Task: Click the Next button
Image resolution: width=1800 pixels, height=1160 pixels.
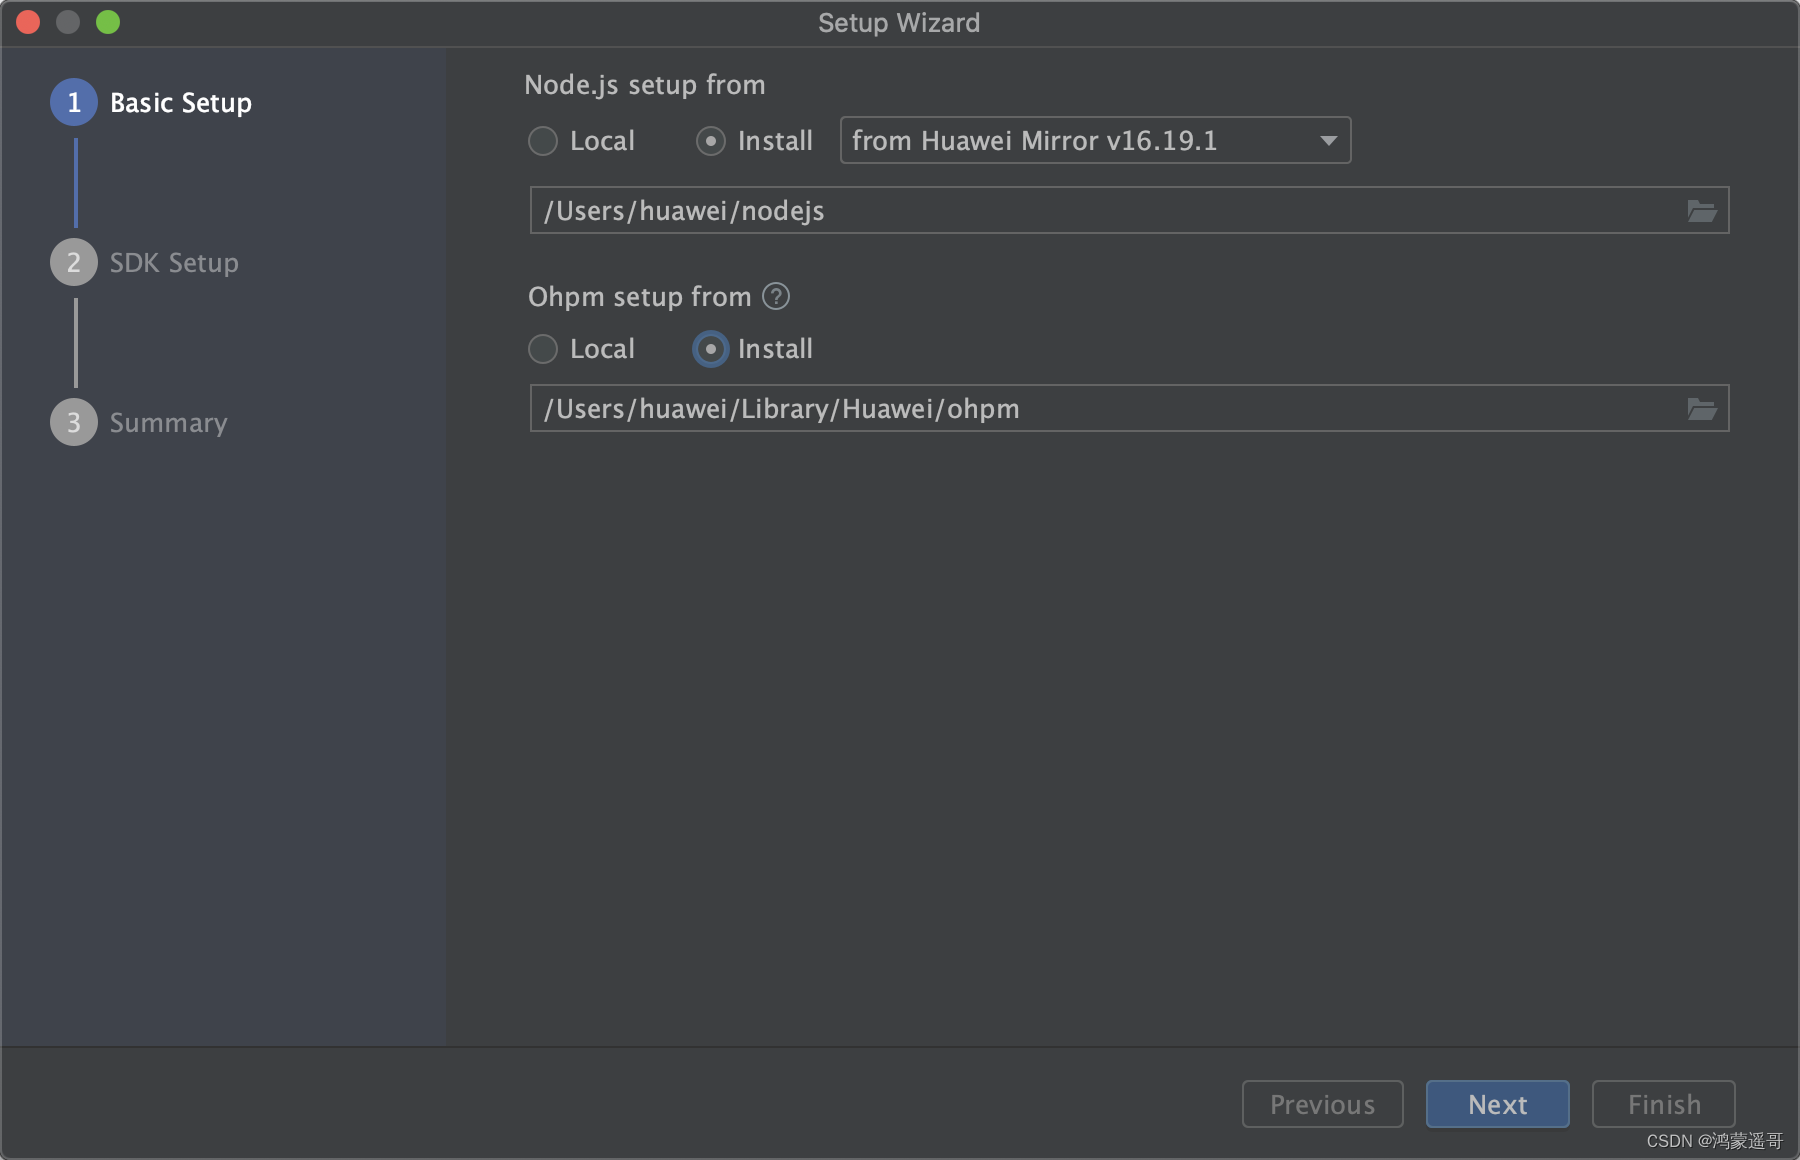Action: (x=1497, y=1104)
